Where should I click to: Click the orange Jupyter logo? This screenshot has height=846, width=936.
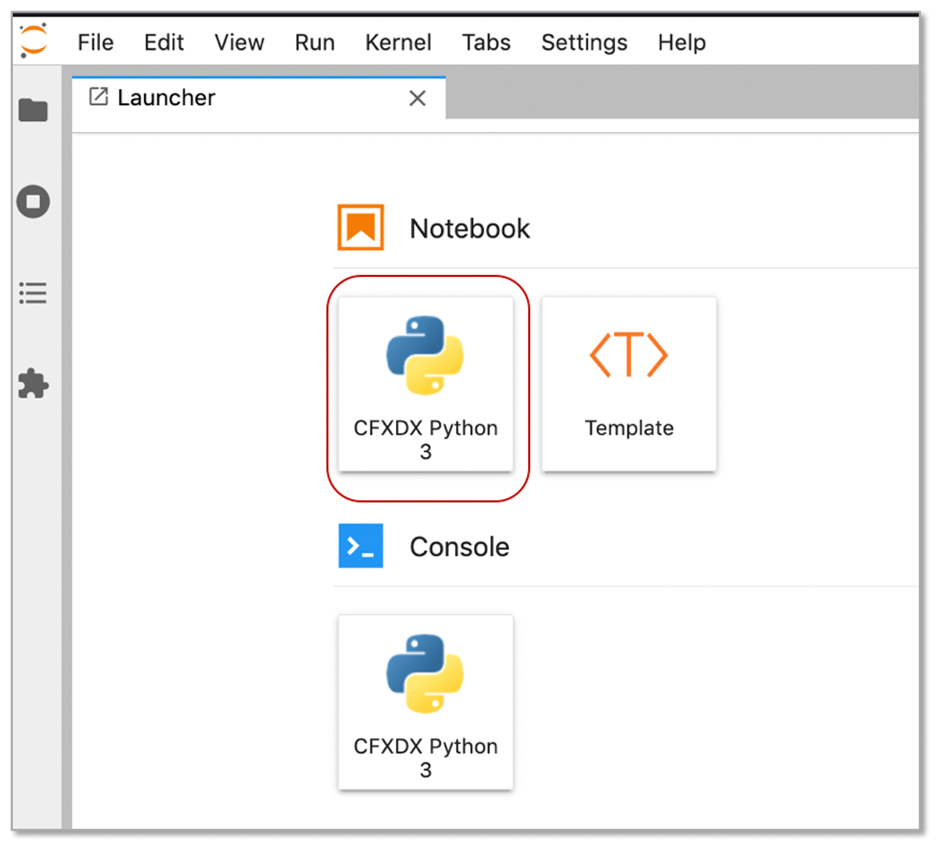pyautogui.click(x=31, y=41)
